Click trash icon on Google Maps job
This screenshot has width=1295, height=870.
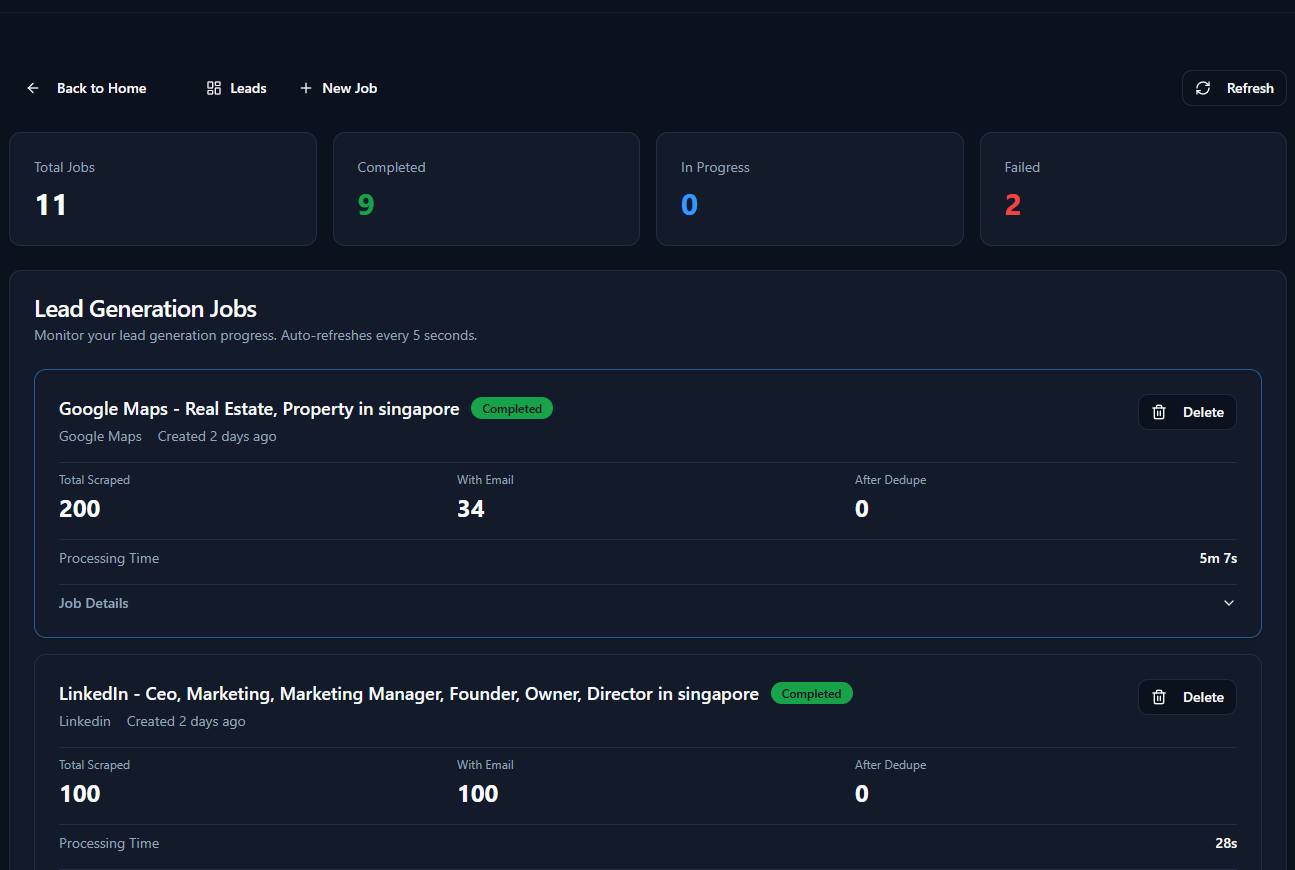pyautogui.click(x=1159, y=412)
